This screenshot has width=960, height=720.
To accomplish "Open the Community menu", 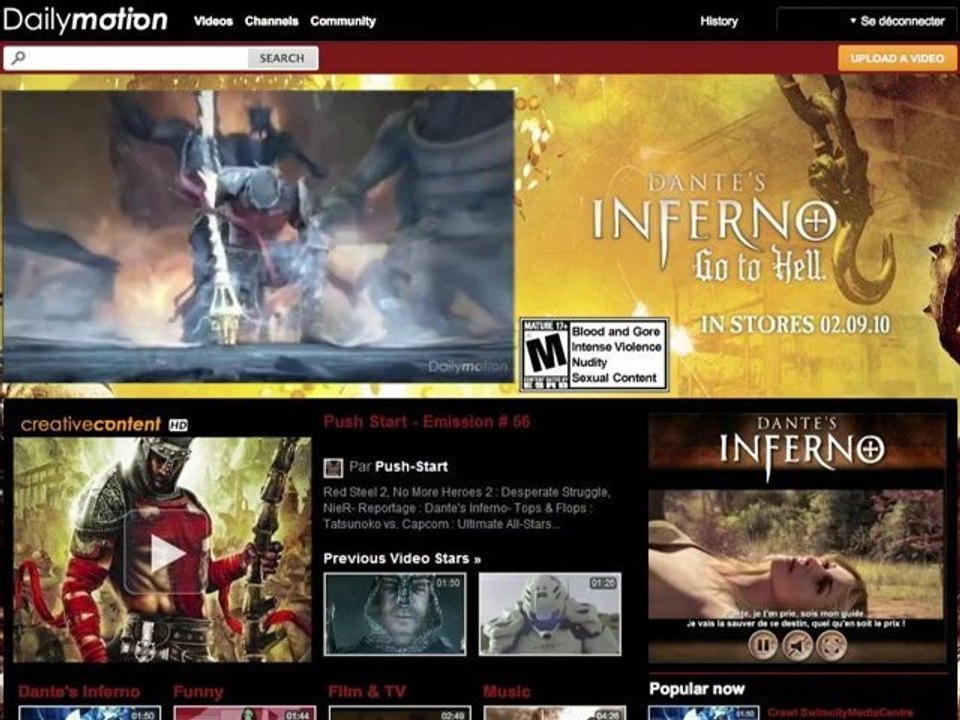I will [343, 21].
